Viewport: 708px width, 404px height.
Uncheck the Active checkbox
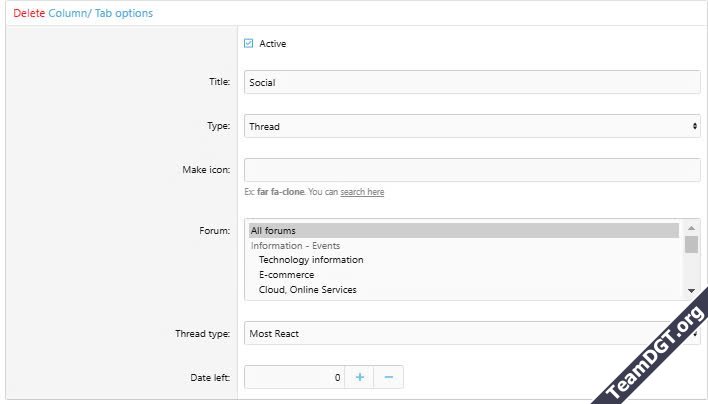(x=249, y=44)
